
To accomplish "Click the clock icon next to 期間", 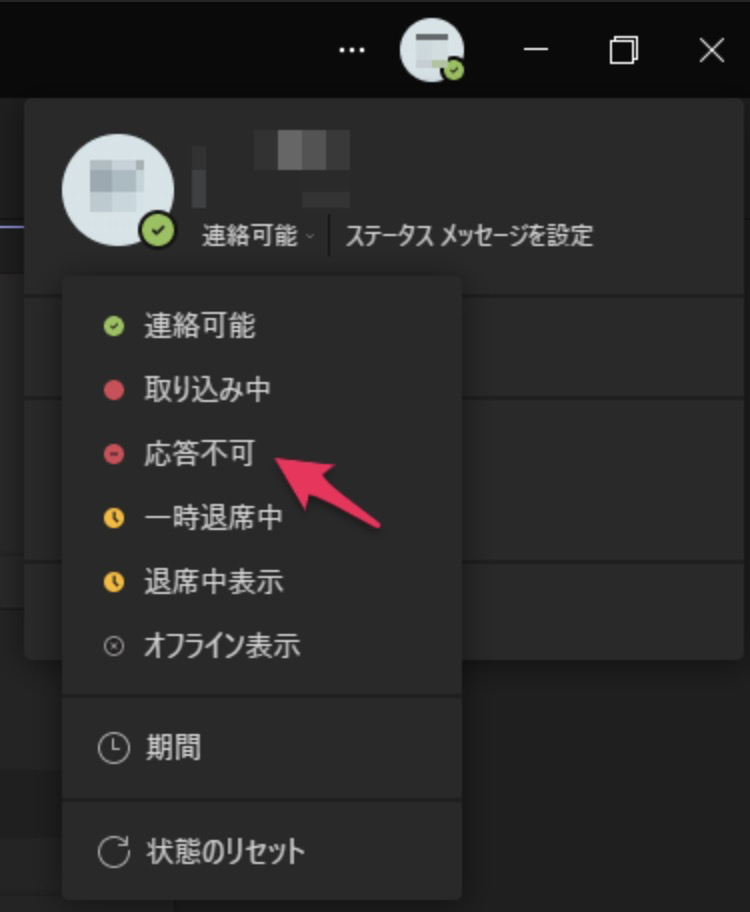I will point(113,747).
